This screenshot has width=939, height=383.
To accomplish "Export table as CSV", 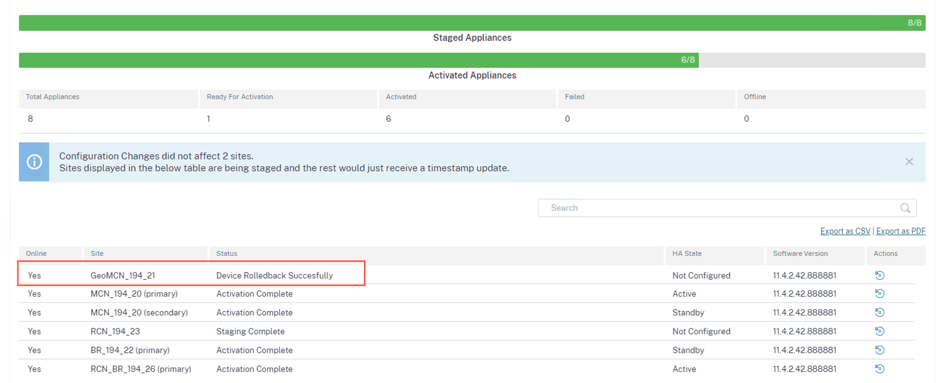I will point(845,231).
